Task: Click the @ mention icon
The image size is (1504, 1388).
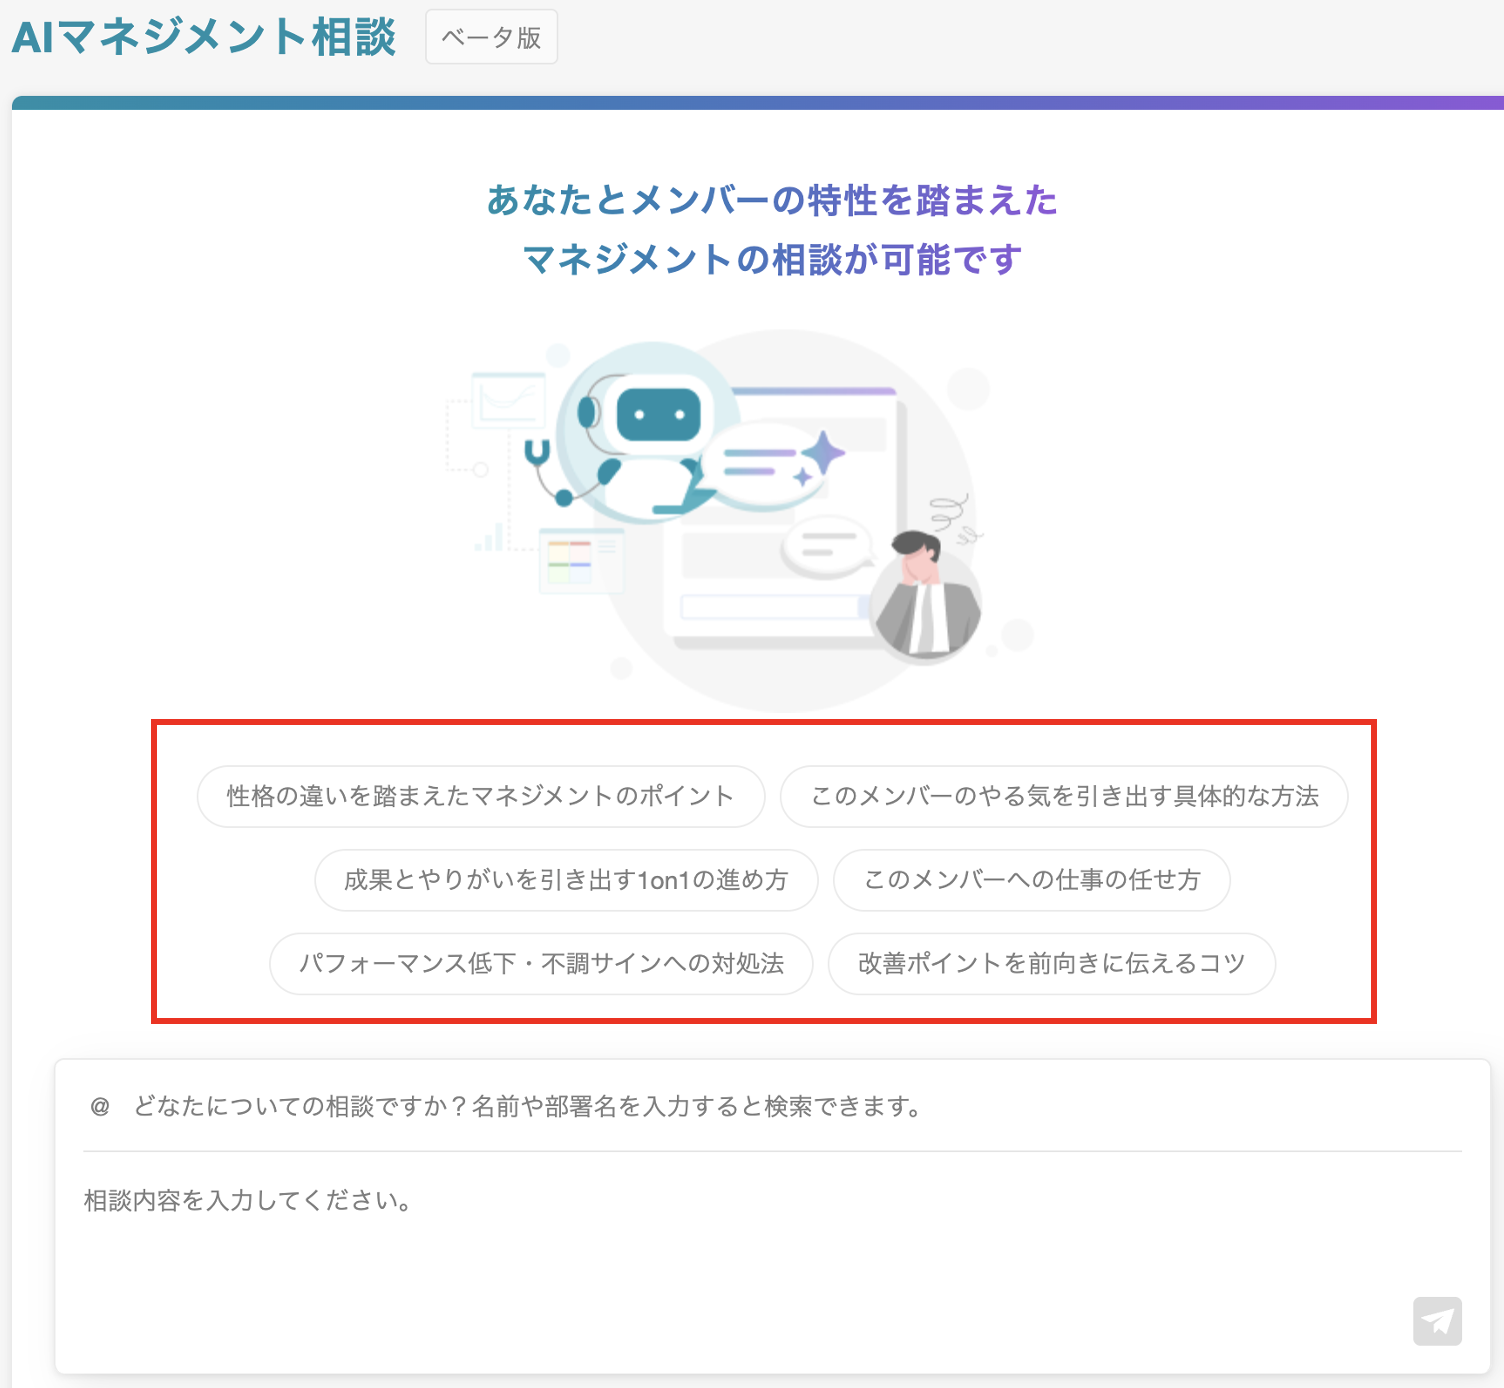Action: coord(100,1106)
